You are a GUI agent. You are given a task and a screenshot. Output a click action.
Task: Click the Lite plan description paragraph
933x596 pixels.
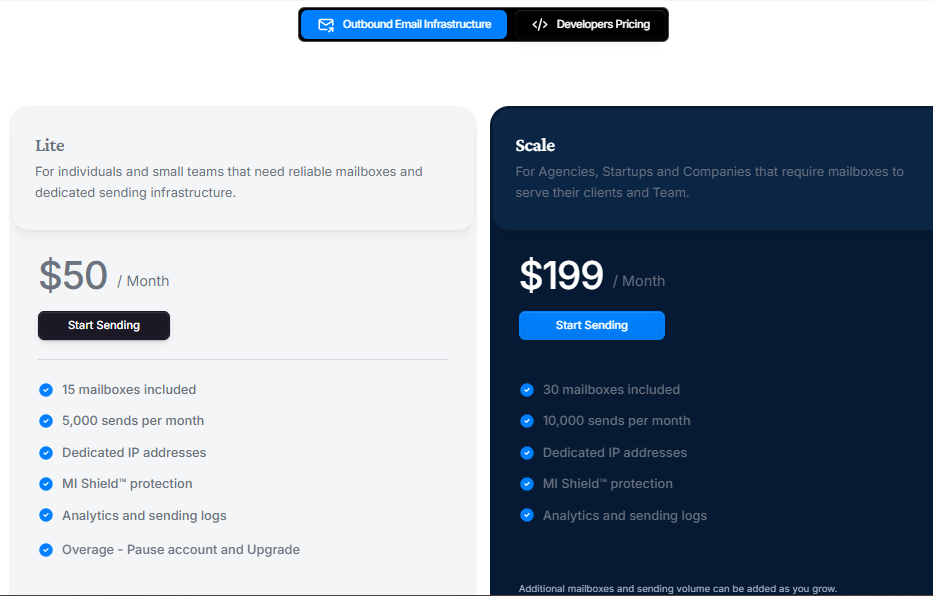click(229, 182)
